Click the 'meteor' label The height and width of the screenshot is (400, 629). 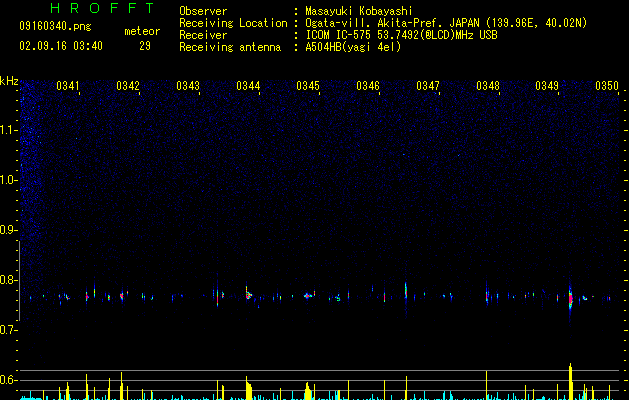click(x=142, y=31)
